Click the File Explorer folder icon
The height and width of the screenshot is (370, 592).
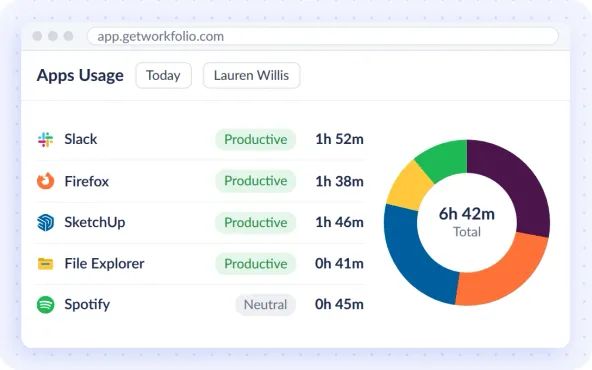tap(45, 264)
